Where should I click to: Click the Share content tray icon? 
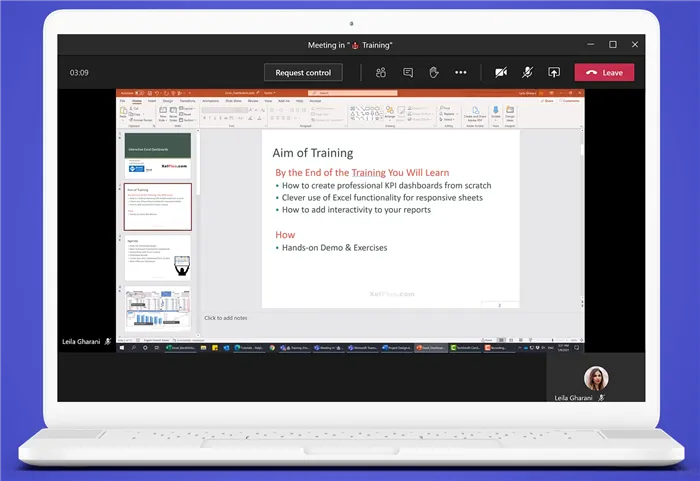[x=554, y=72]
